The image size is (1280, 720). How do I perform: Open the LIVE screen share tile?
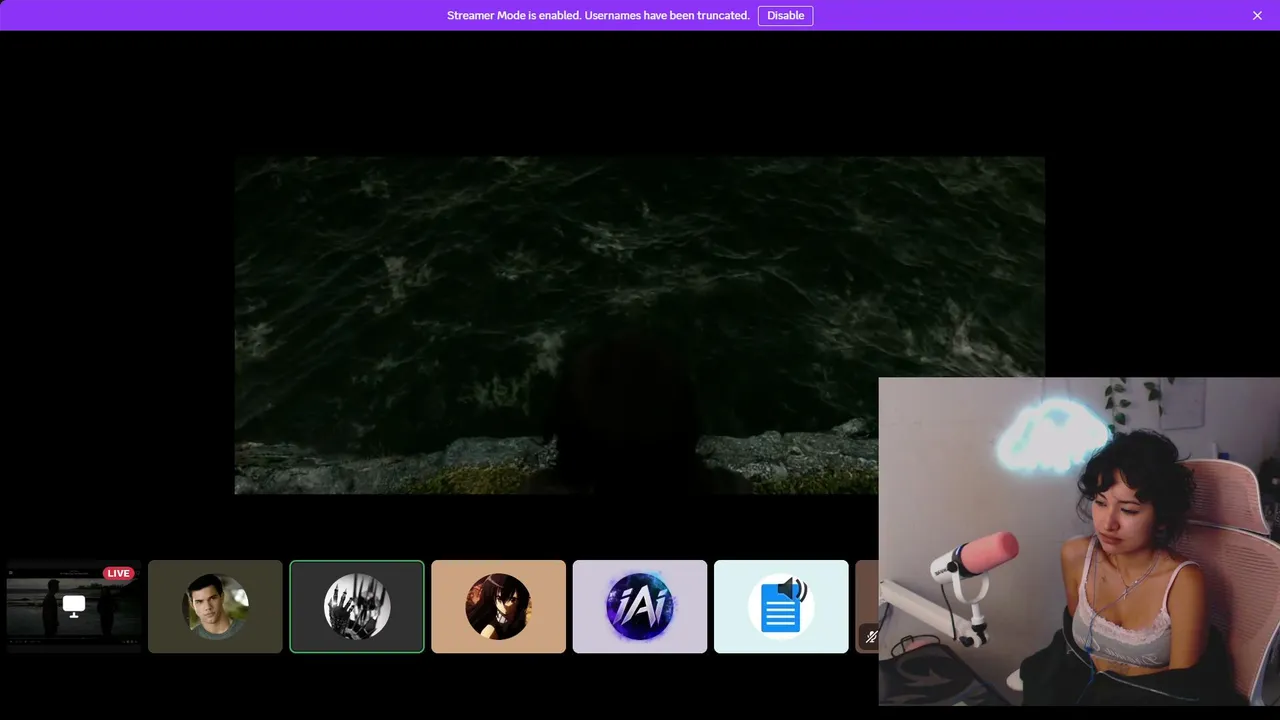point(74,606)
